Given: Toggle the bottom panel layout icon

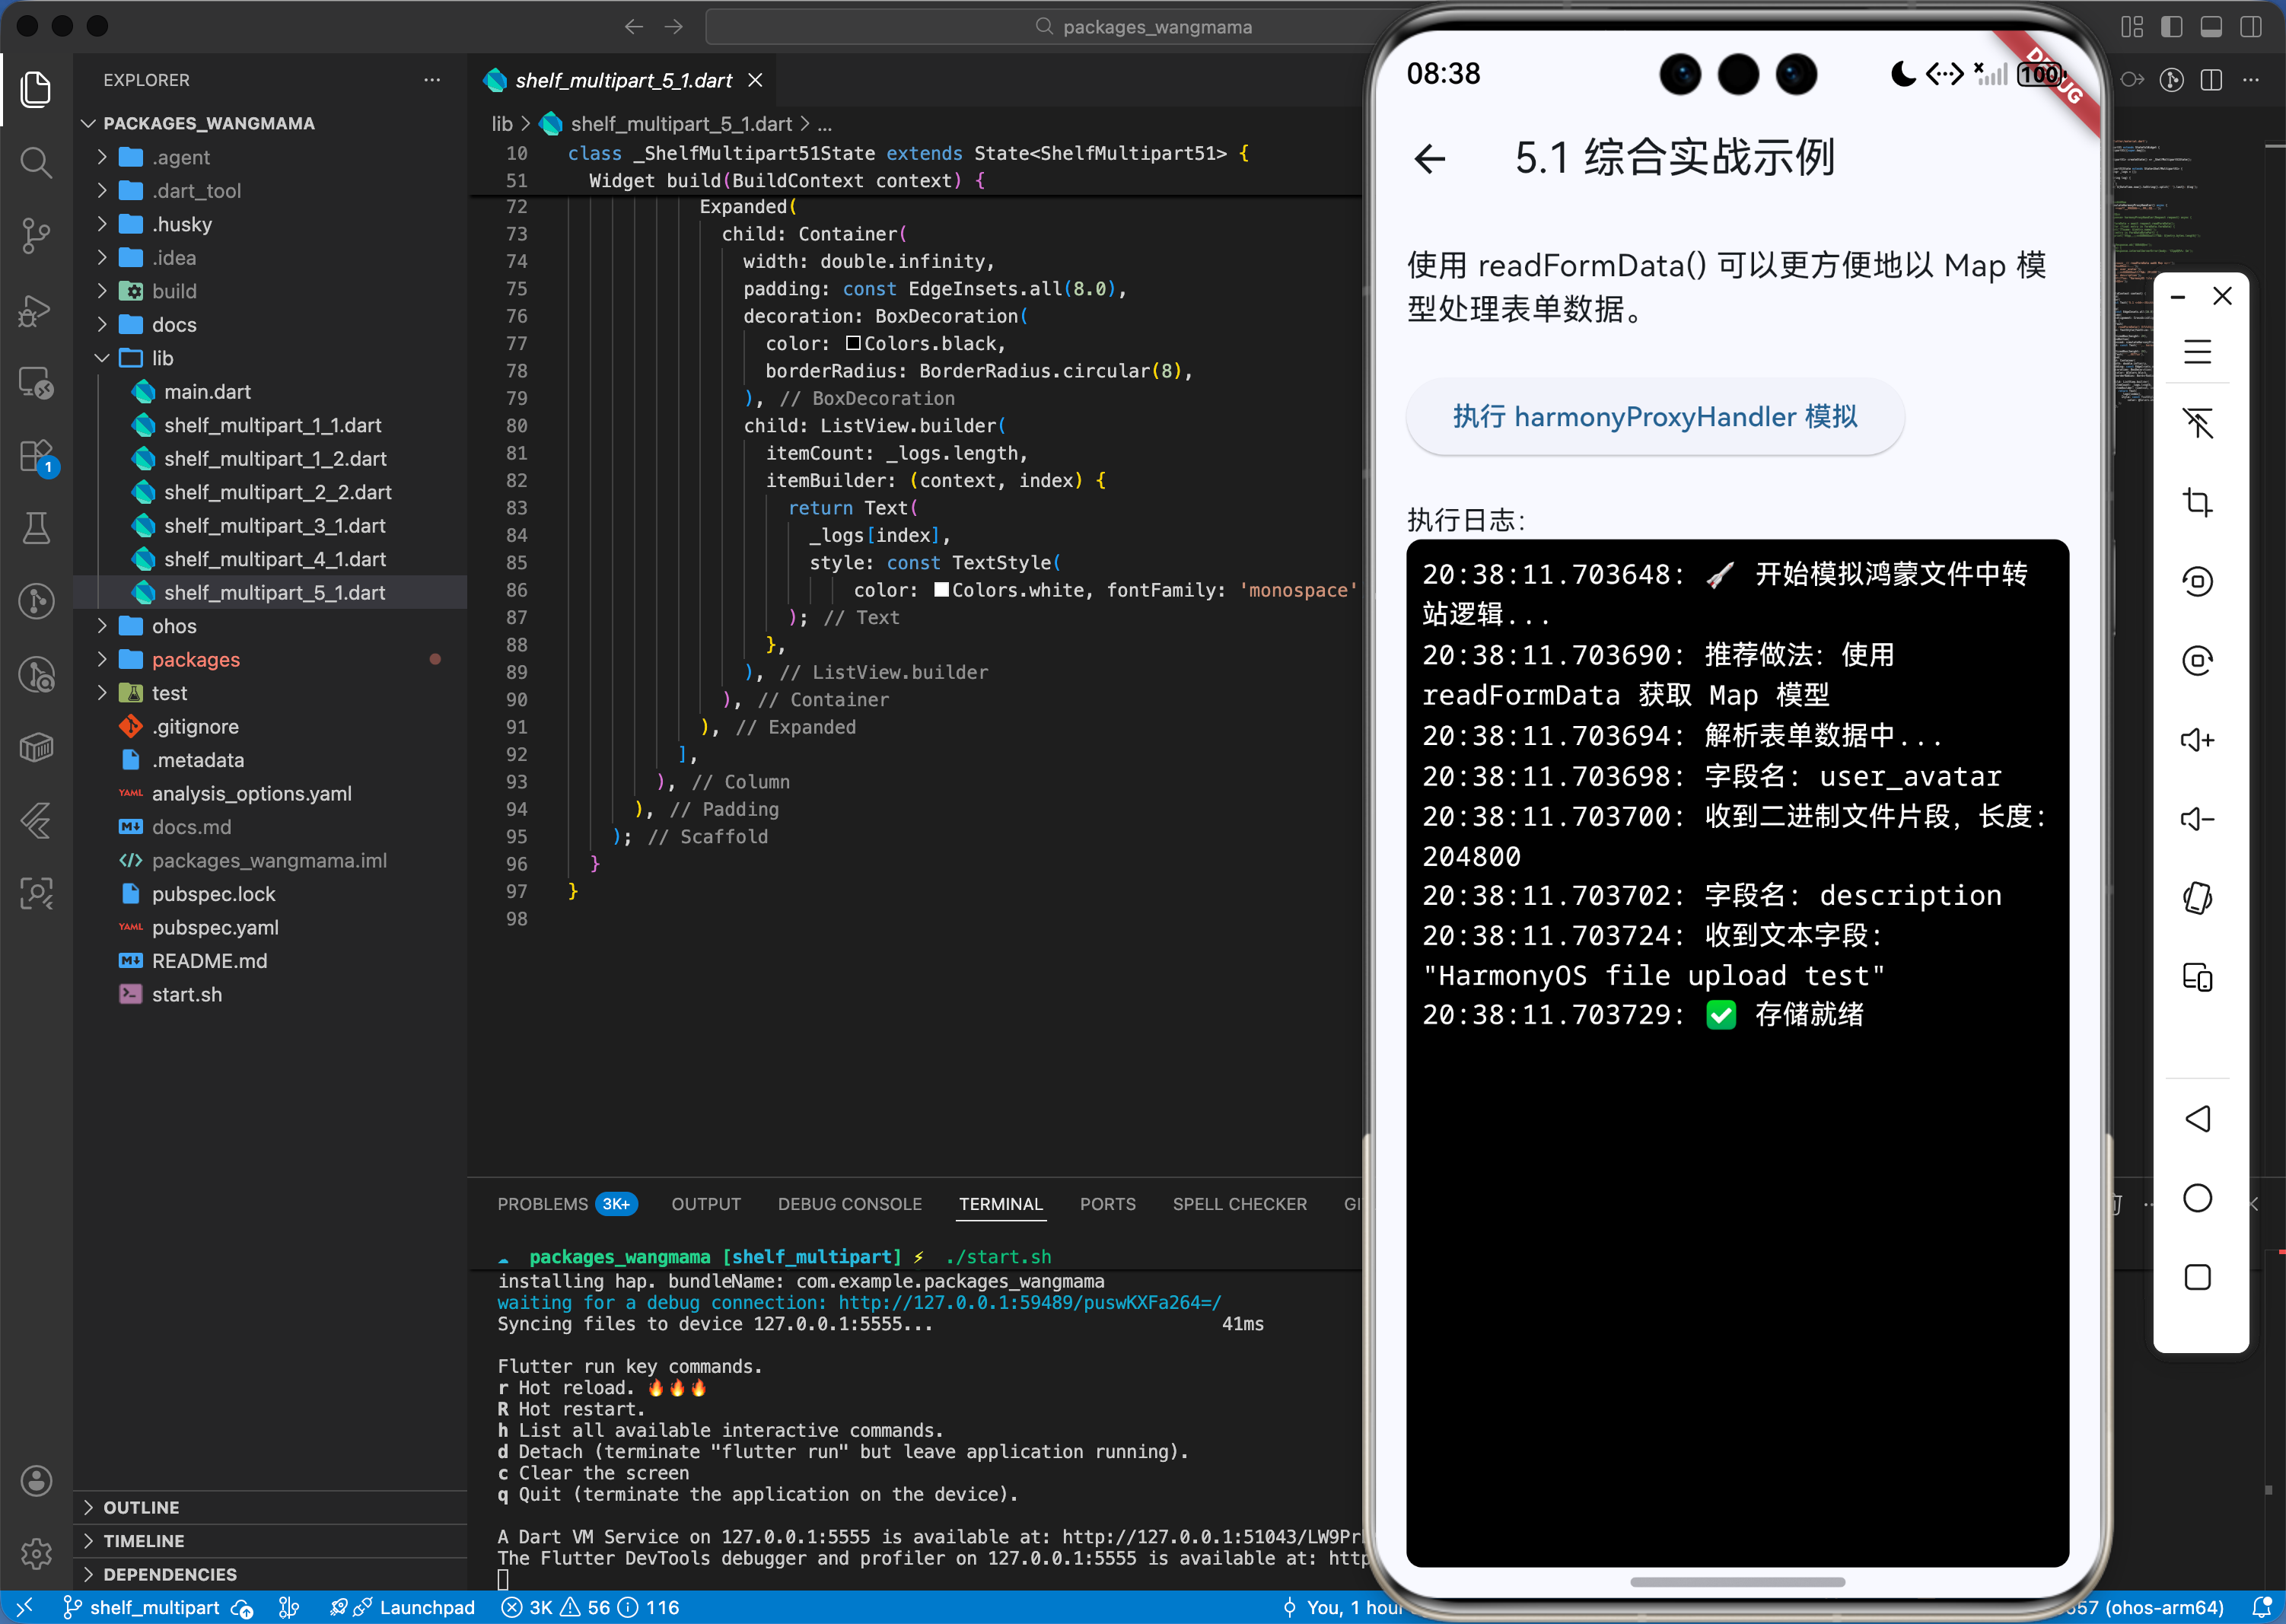Looking at the screenshot, I should 2211,27.
